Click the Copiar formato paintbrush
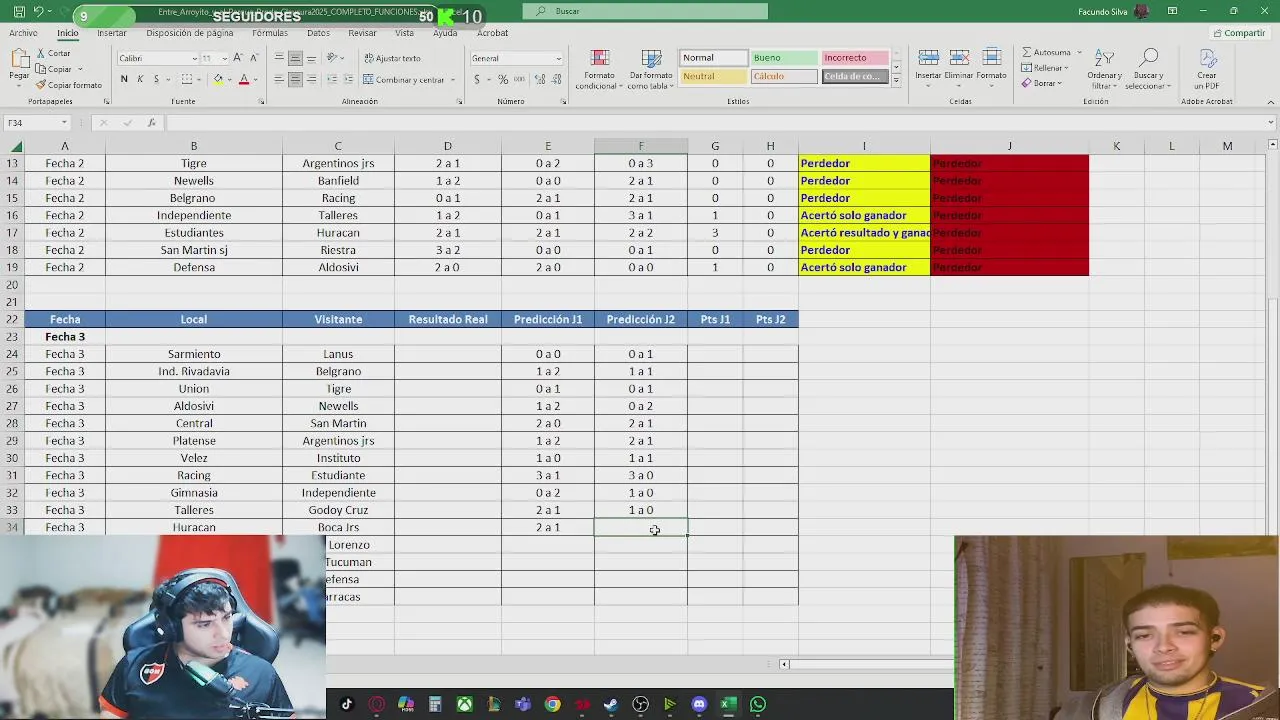Viewport: 1280px width, 720px height. tap(41, 85)
